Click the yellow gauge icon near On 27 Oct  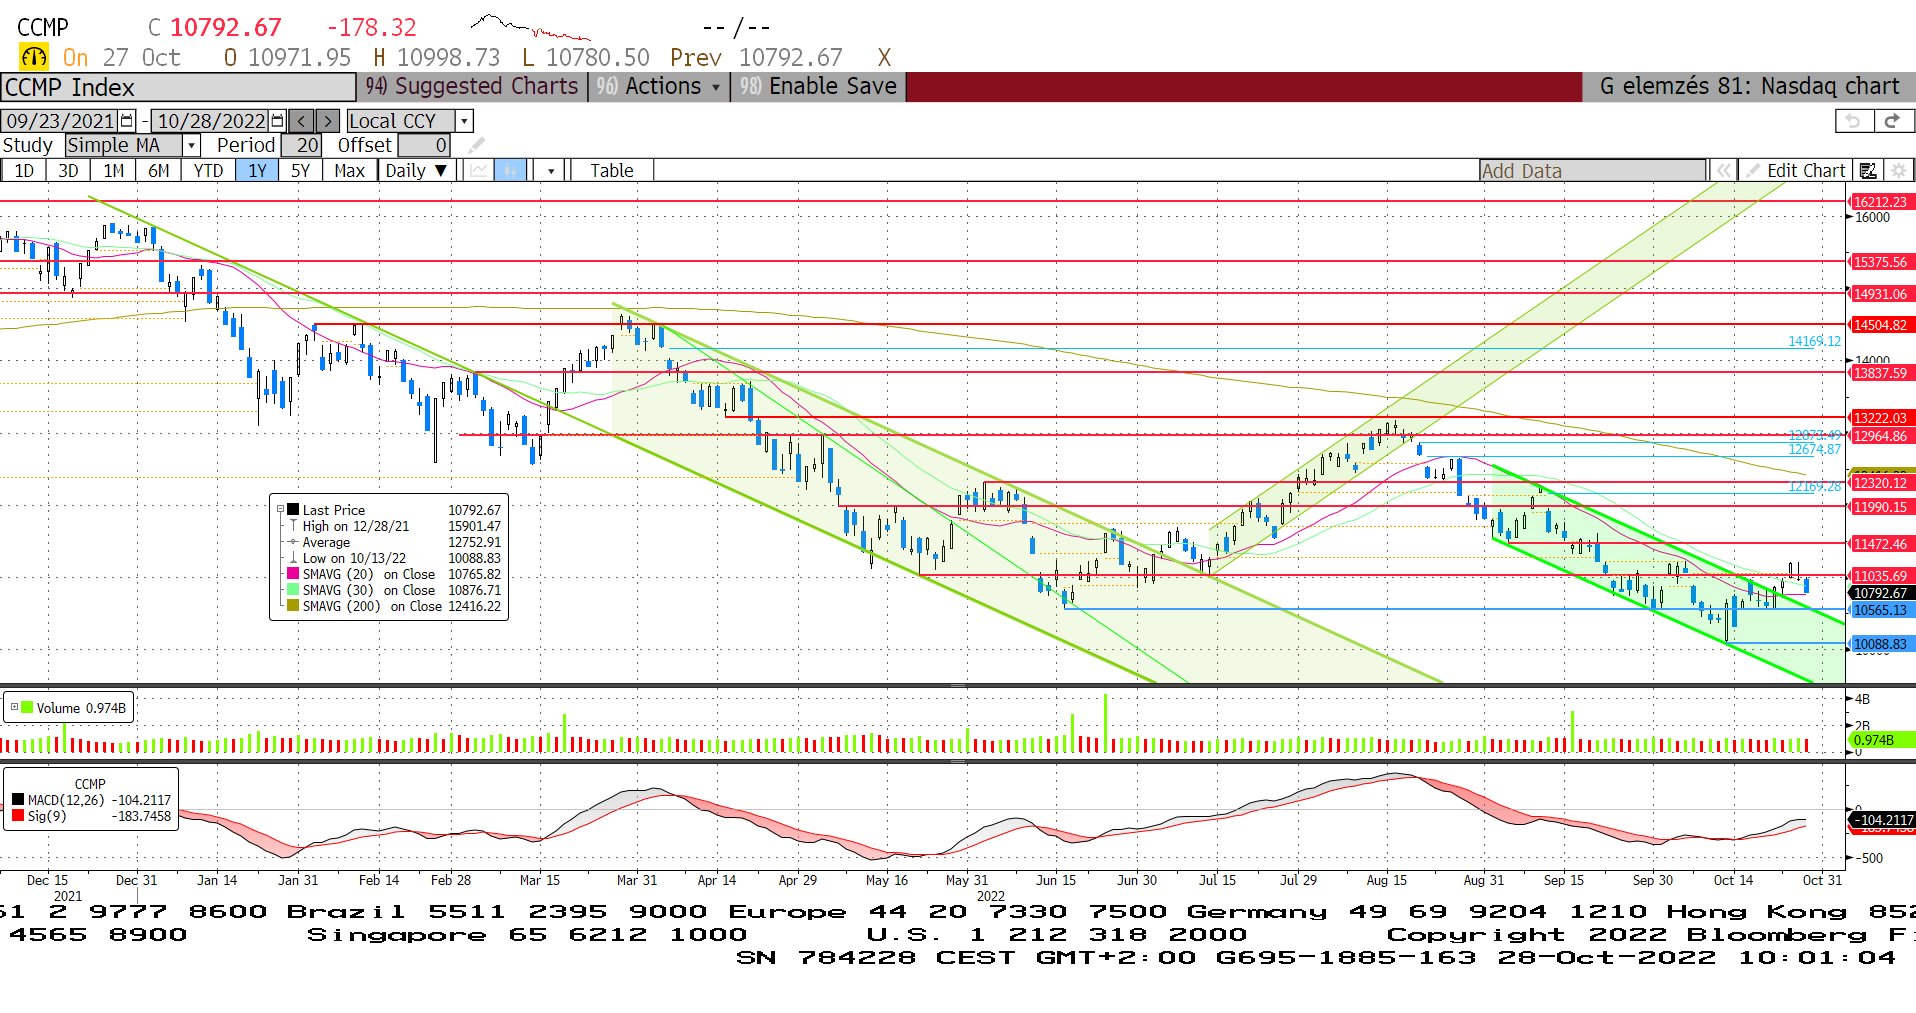click(x=34, y=57)
